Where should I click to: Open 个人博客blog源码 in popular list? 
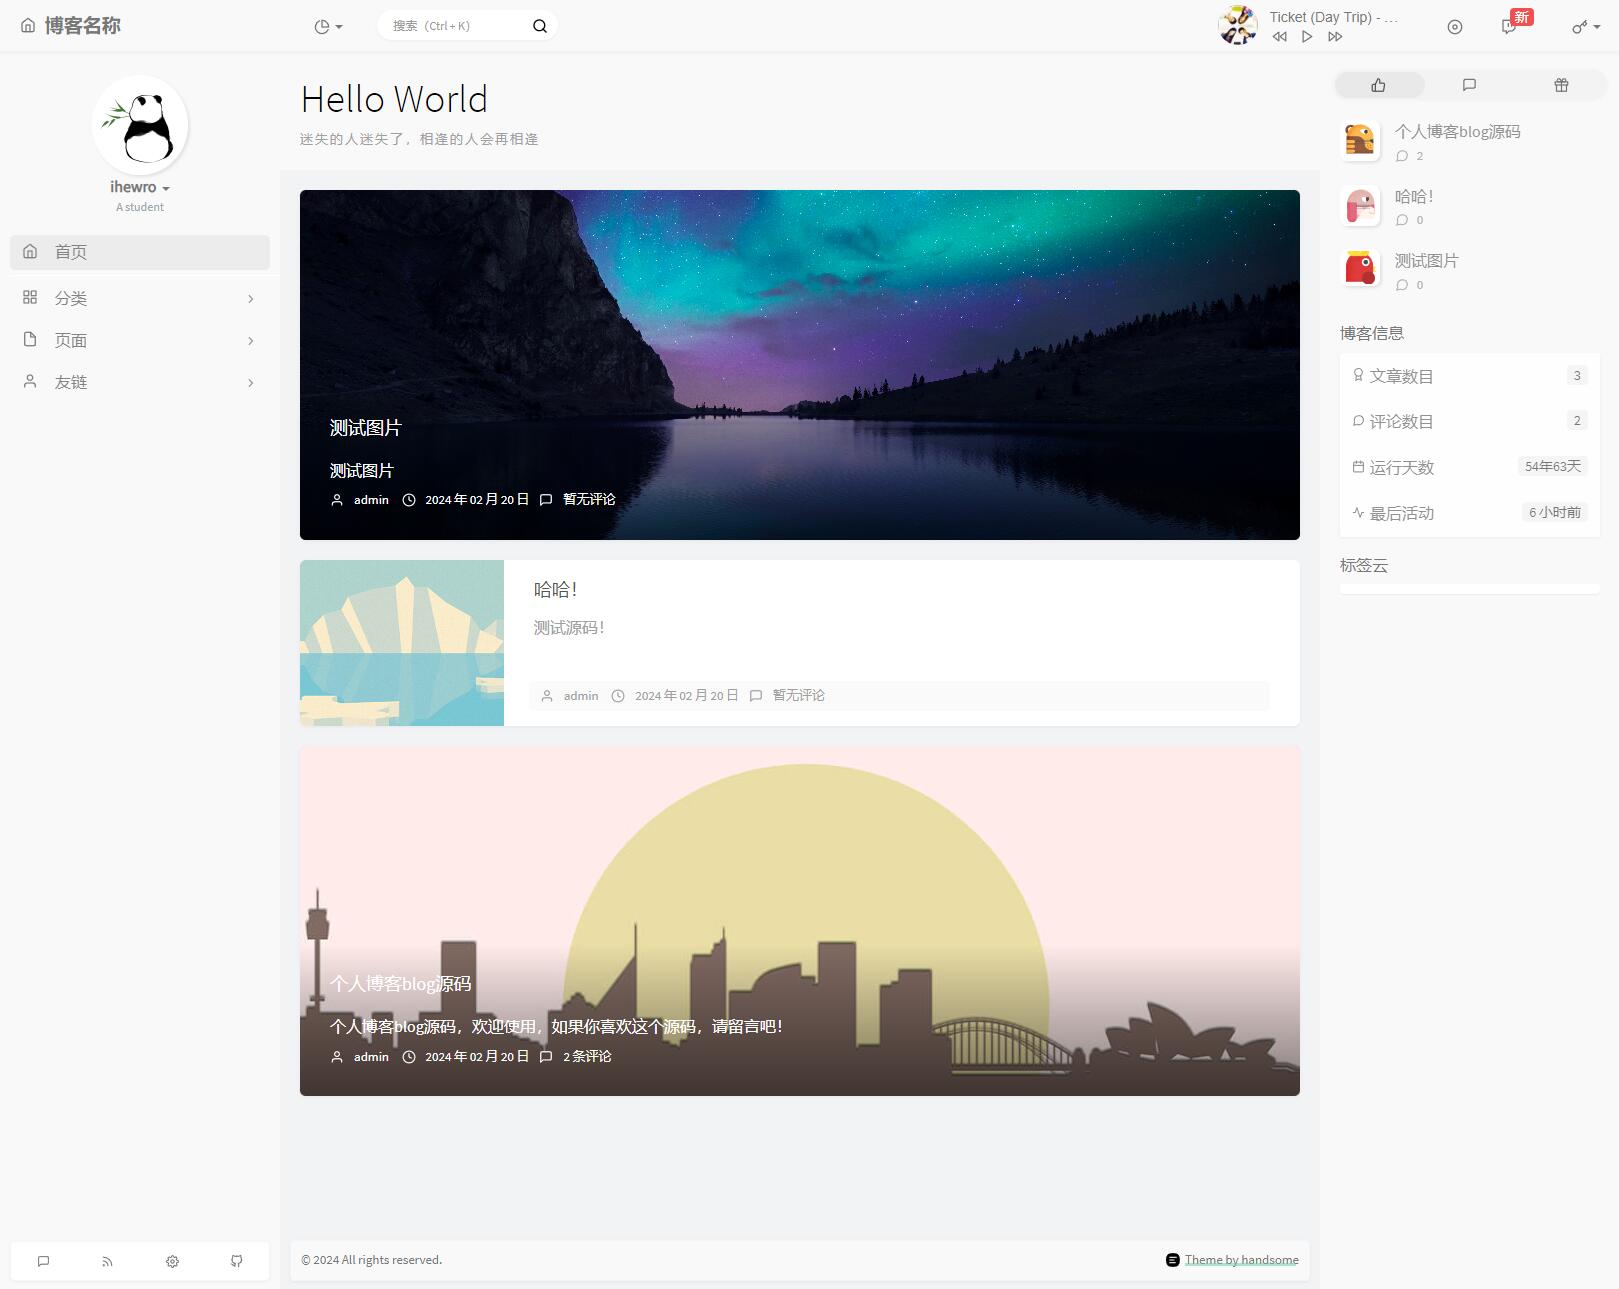pos(1457,132)
